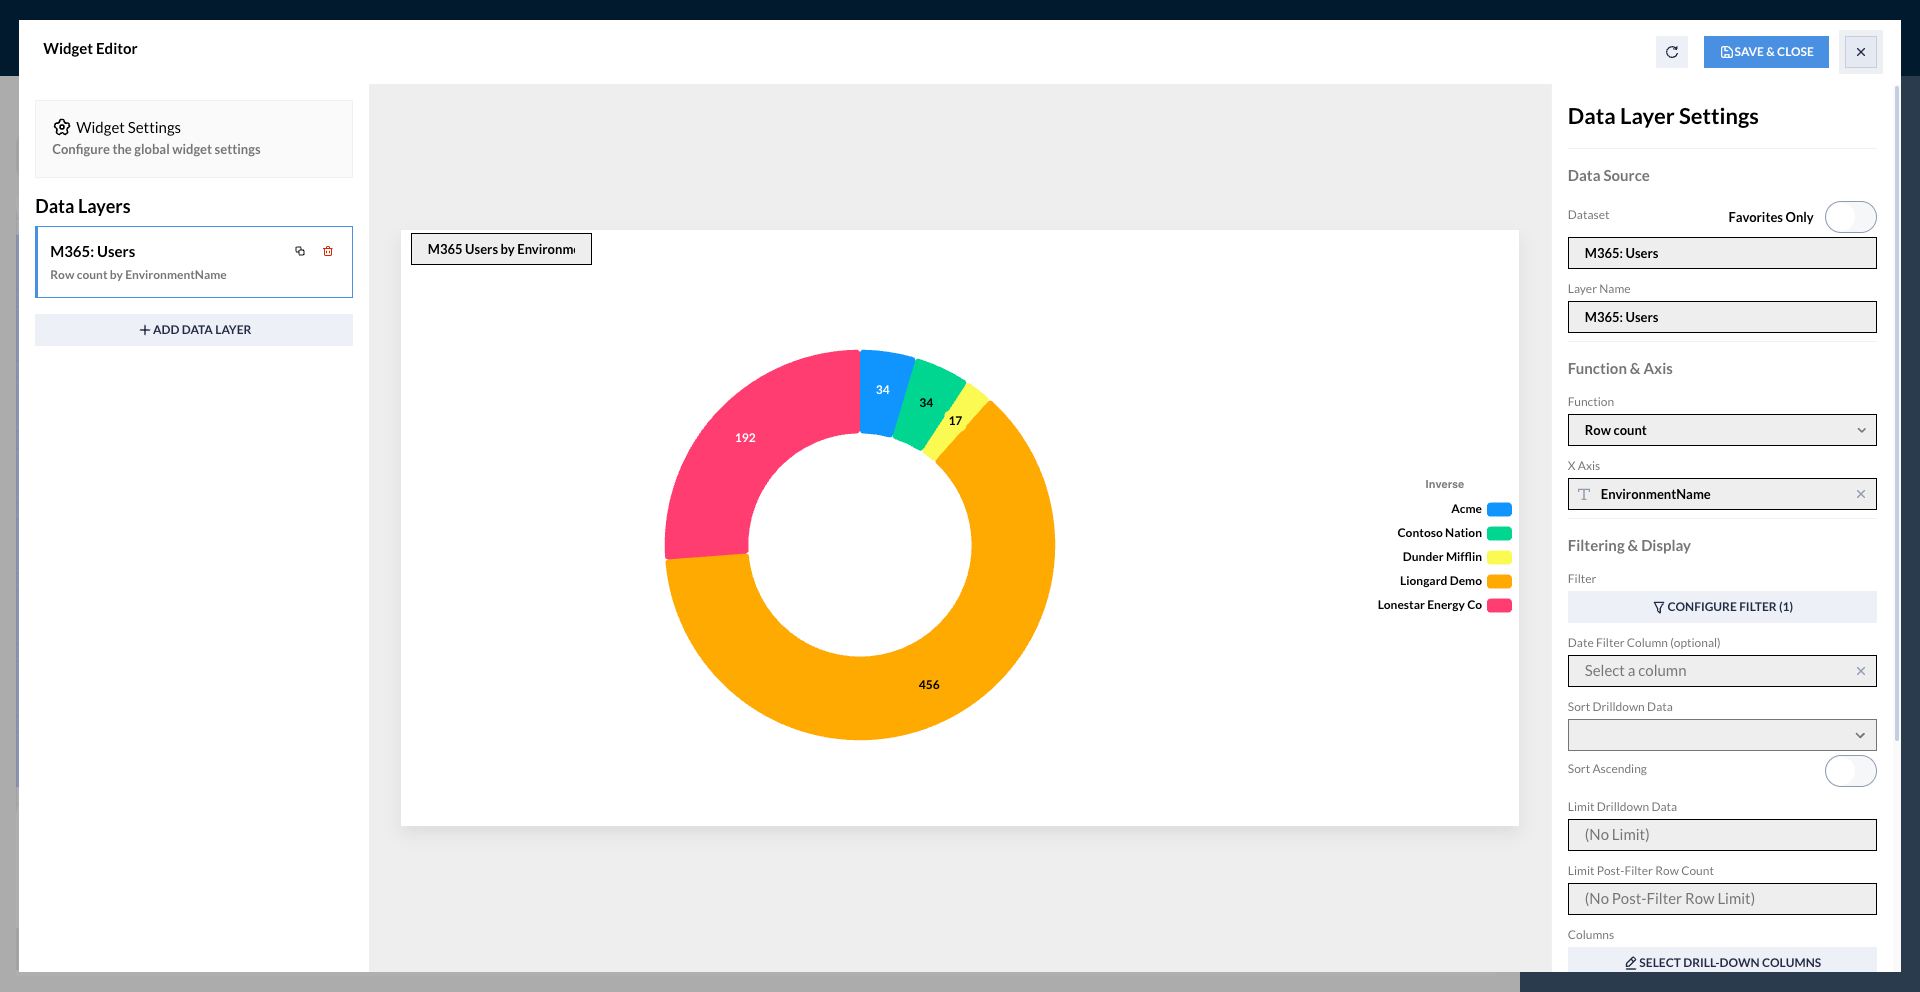The width and height of the screenshot is (1920, 992).
Task: Click the Liongard Demo legend label
Action: 1440,581
